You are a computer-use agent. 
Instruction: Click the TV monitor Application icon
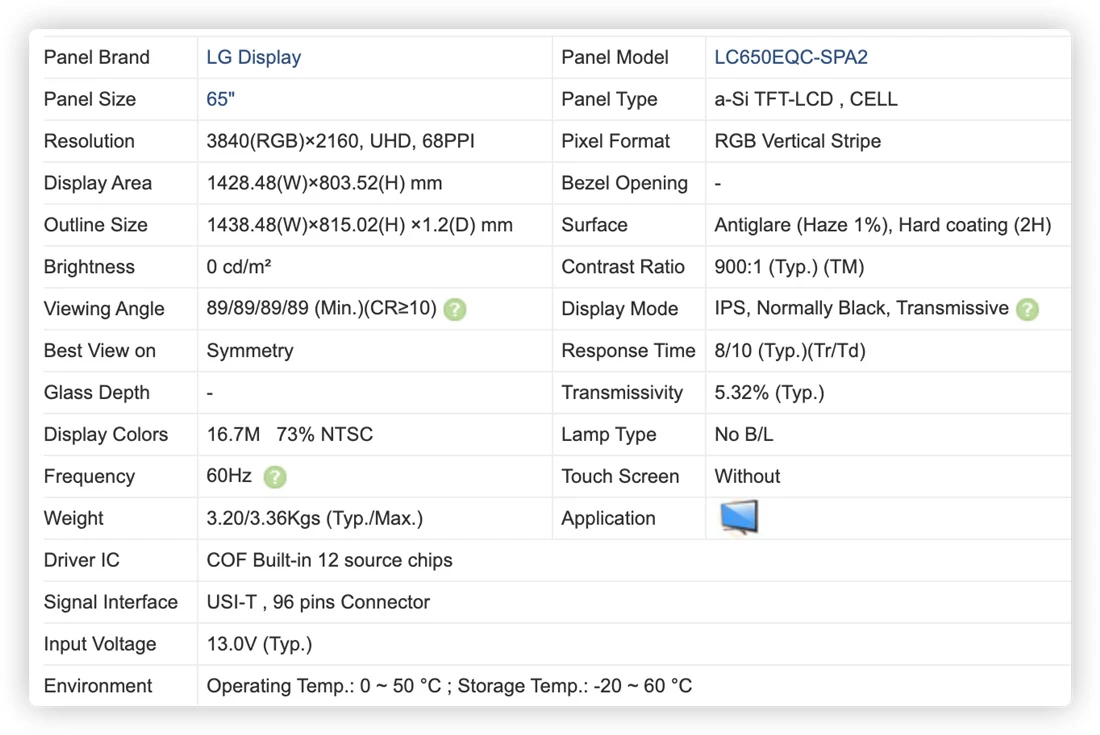(739, 518)
